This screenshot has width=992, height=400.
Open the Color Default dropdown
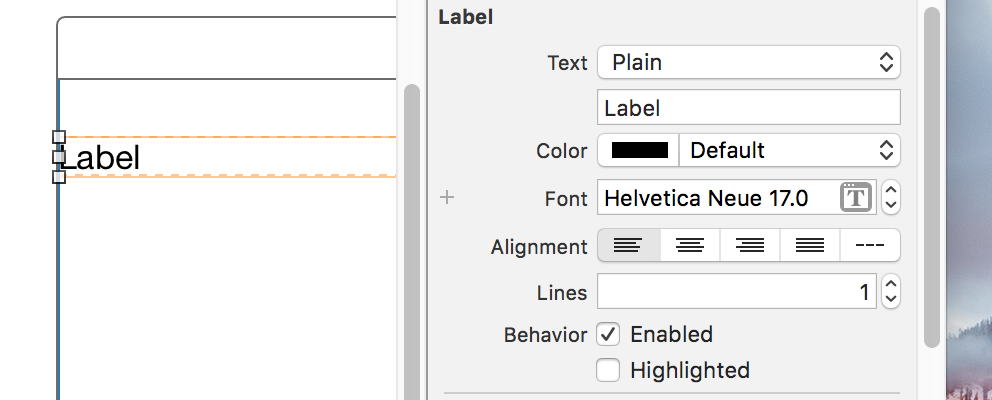pos(790,150)
